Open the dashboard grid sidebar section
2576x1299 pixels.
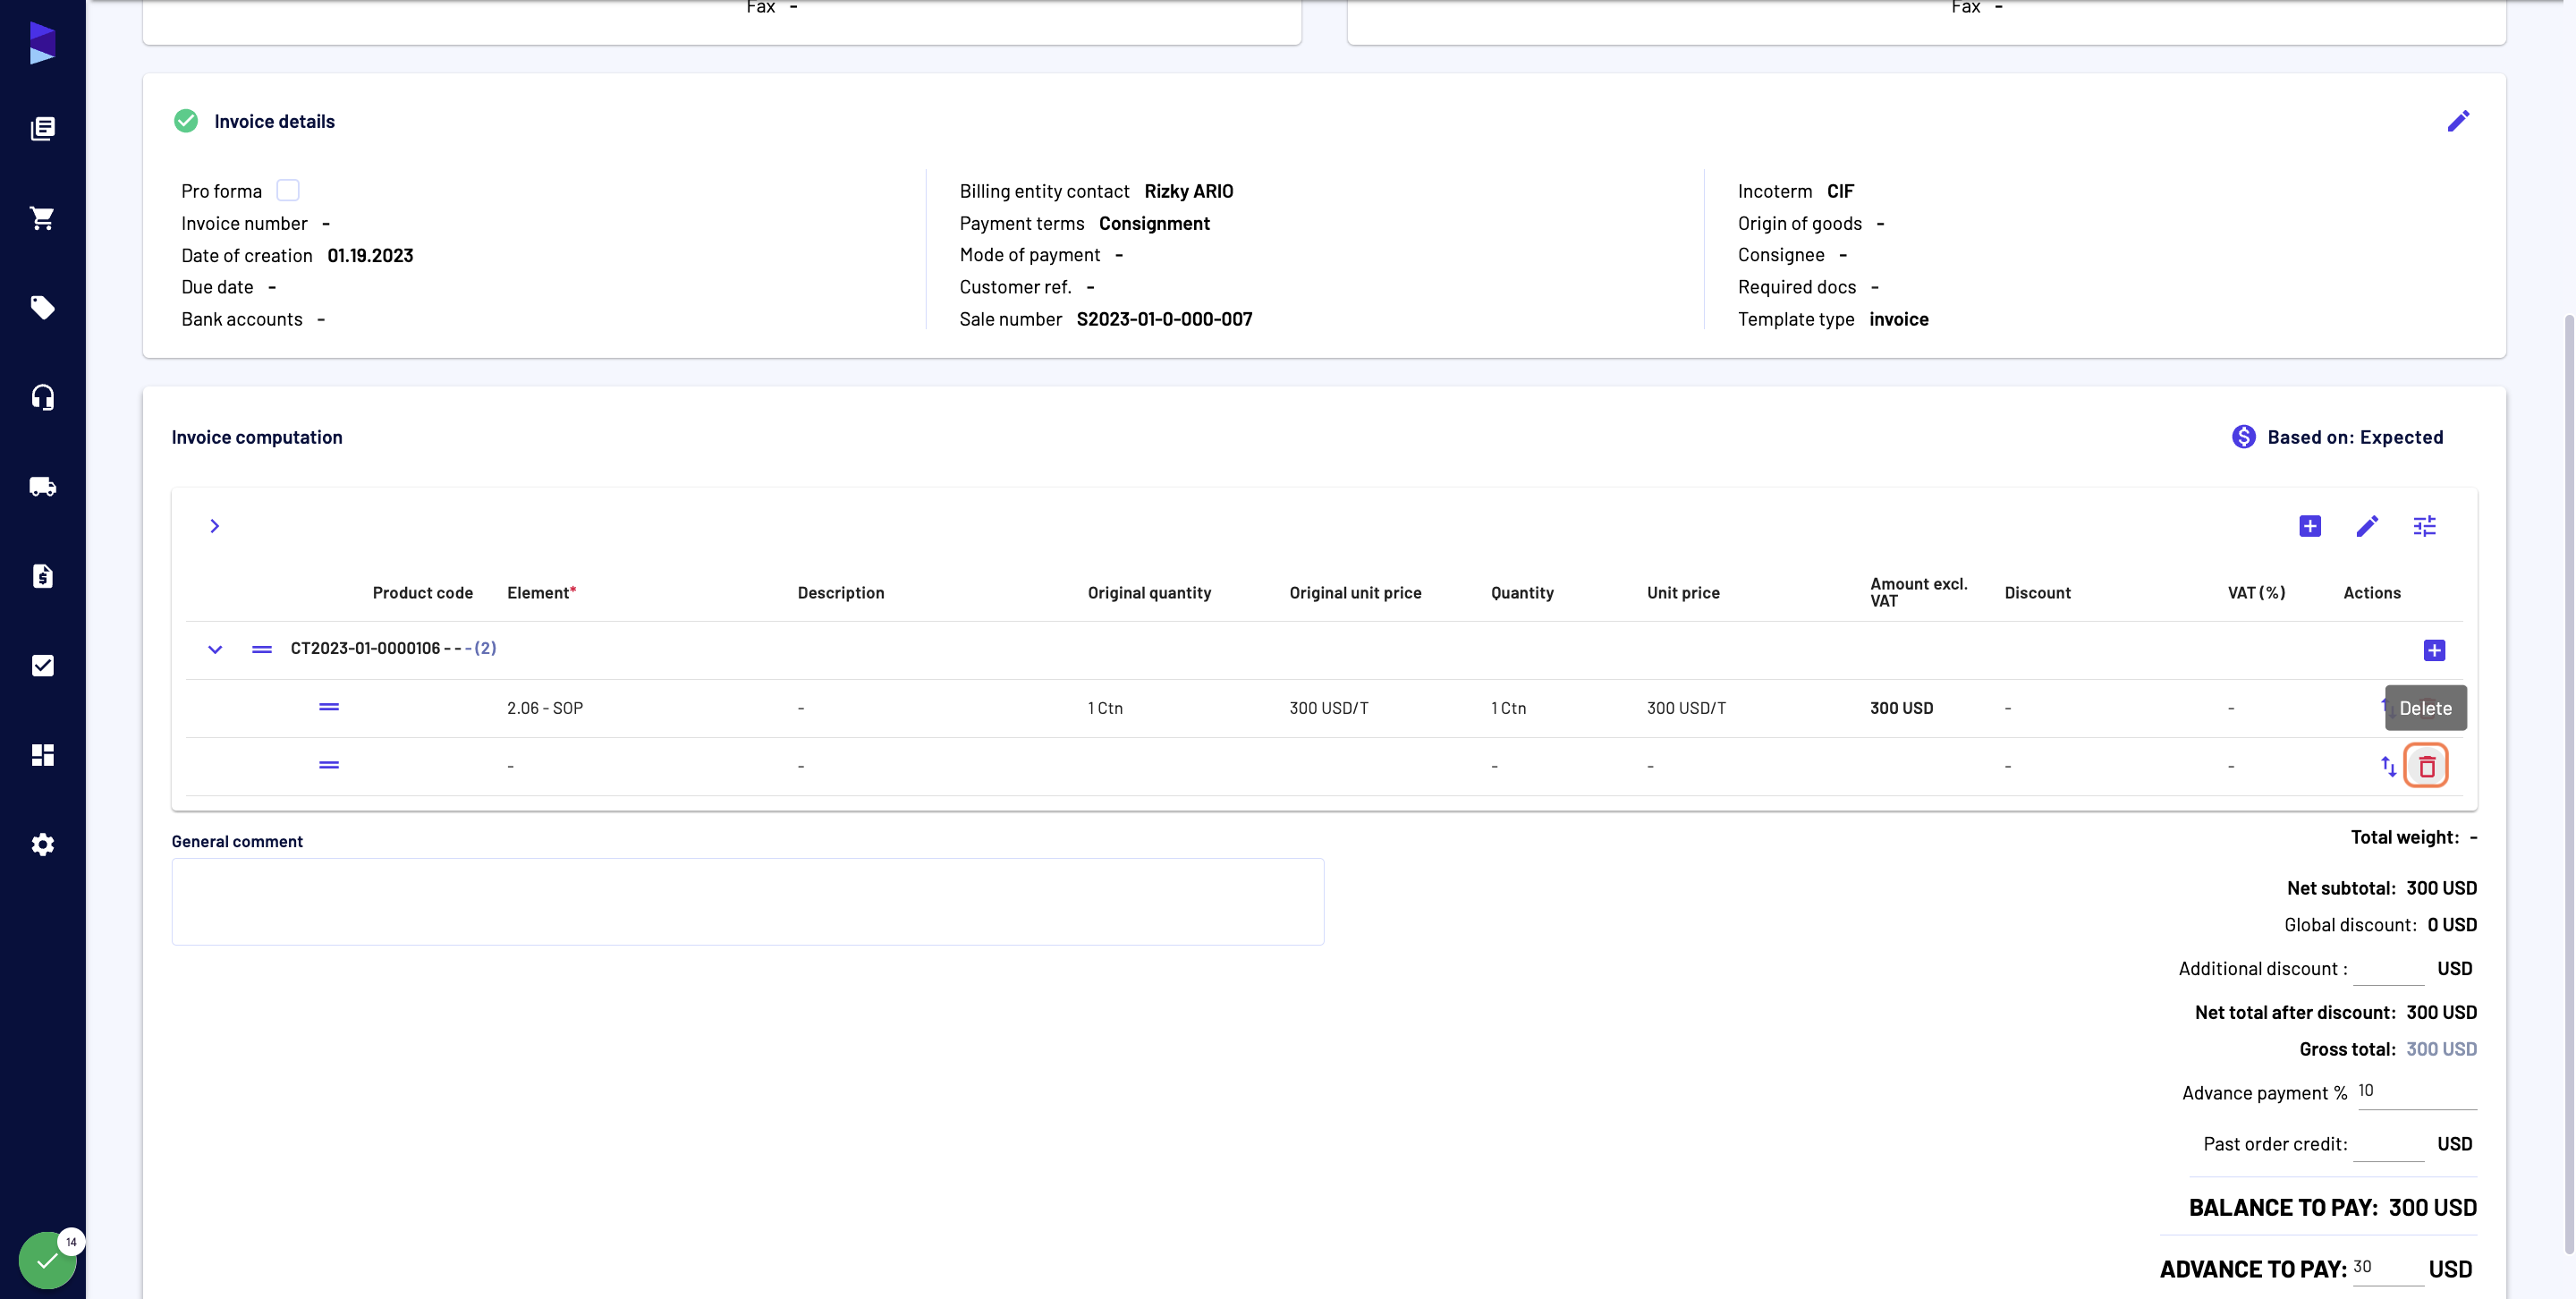coord(42,755)
